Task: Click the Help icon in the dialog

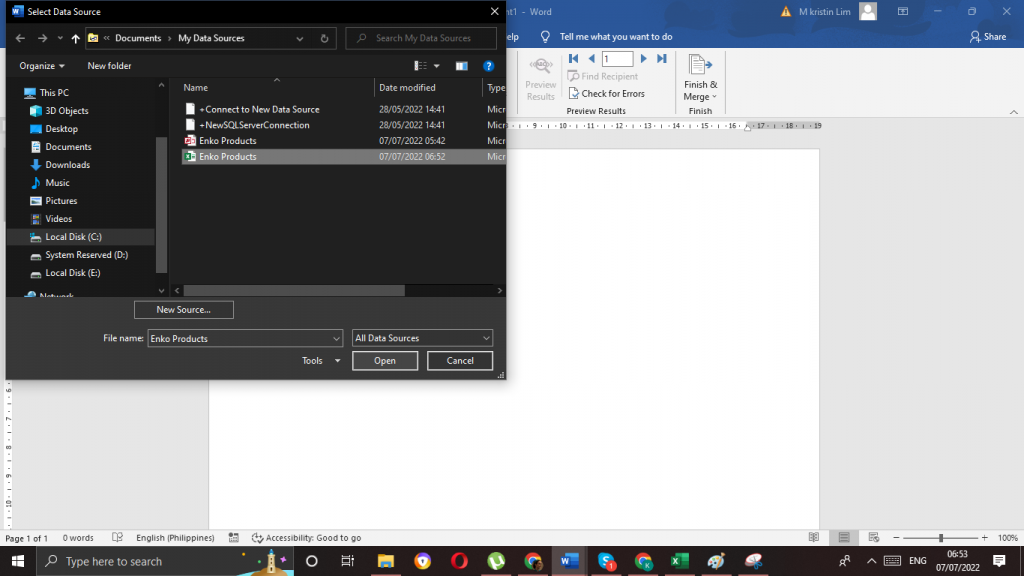Action: click(x=489, y=66)
